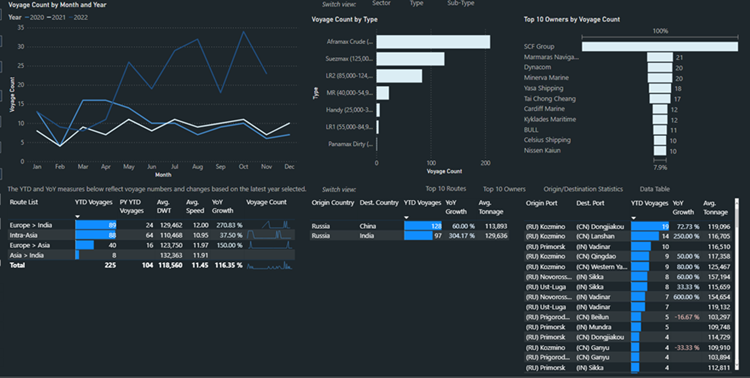Switch chart view to Sub-Type

click(461, 3)
